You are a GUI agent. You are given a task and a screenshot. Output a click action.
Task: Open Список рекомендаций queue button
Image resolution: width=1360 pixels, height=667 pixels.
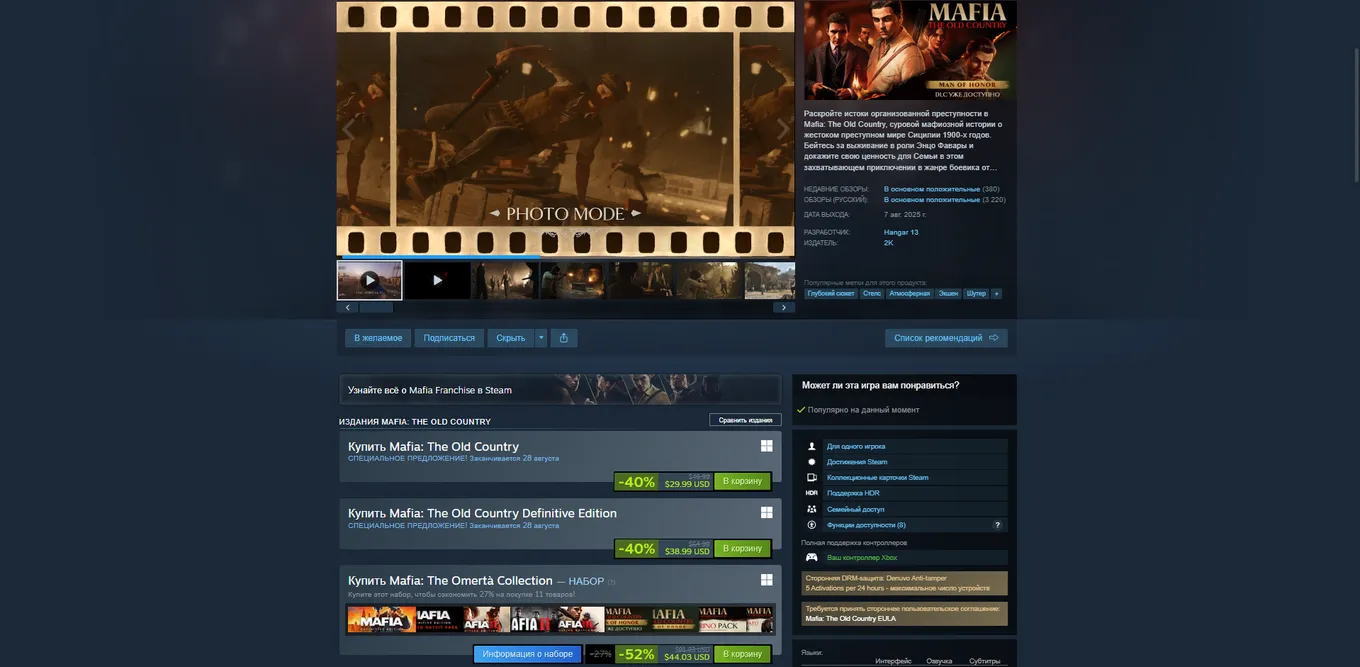(x=946, y=338)
